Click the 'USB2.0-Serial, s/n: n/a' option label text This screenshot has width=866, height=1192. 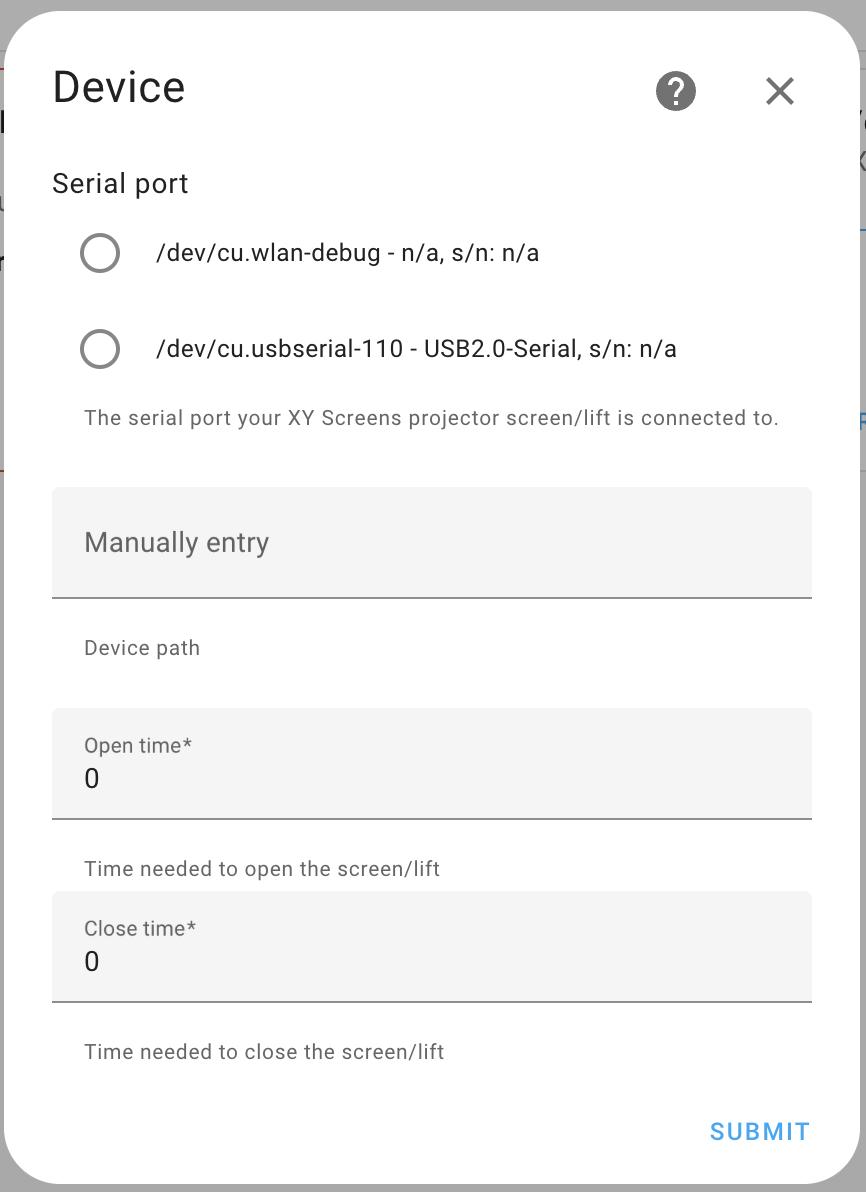click(550, 349)
